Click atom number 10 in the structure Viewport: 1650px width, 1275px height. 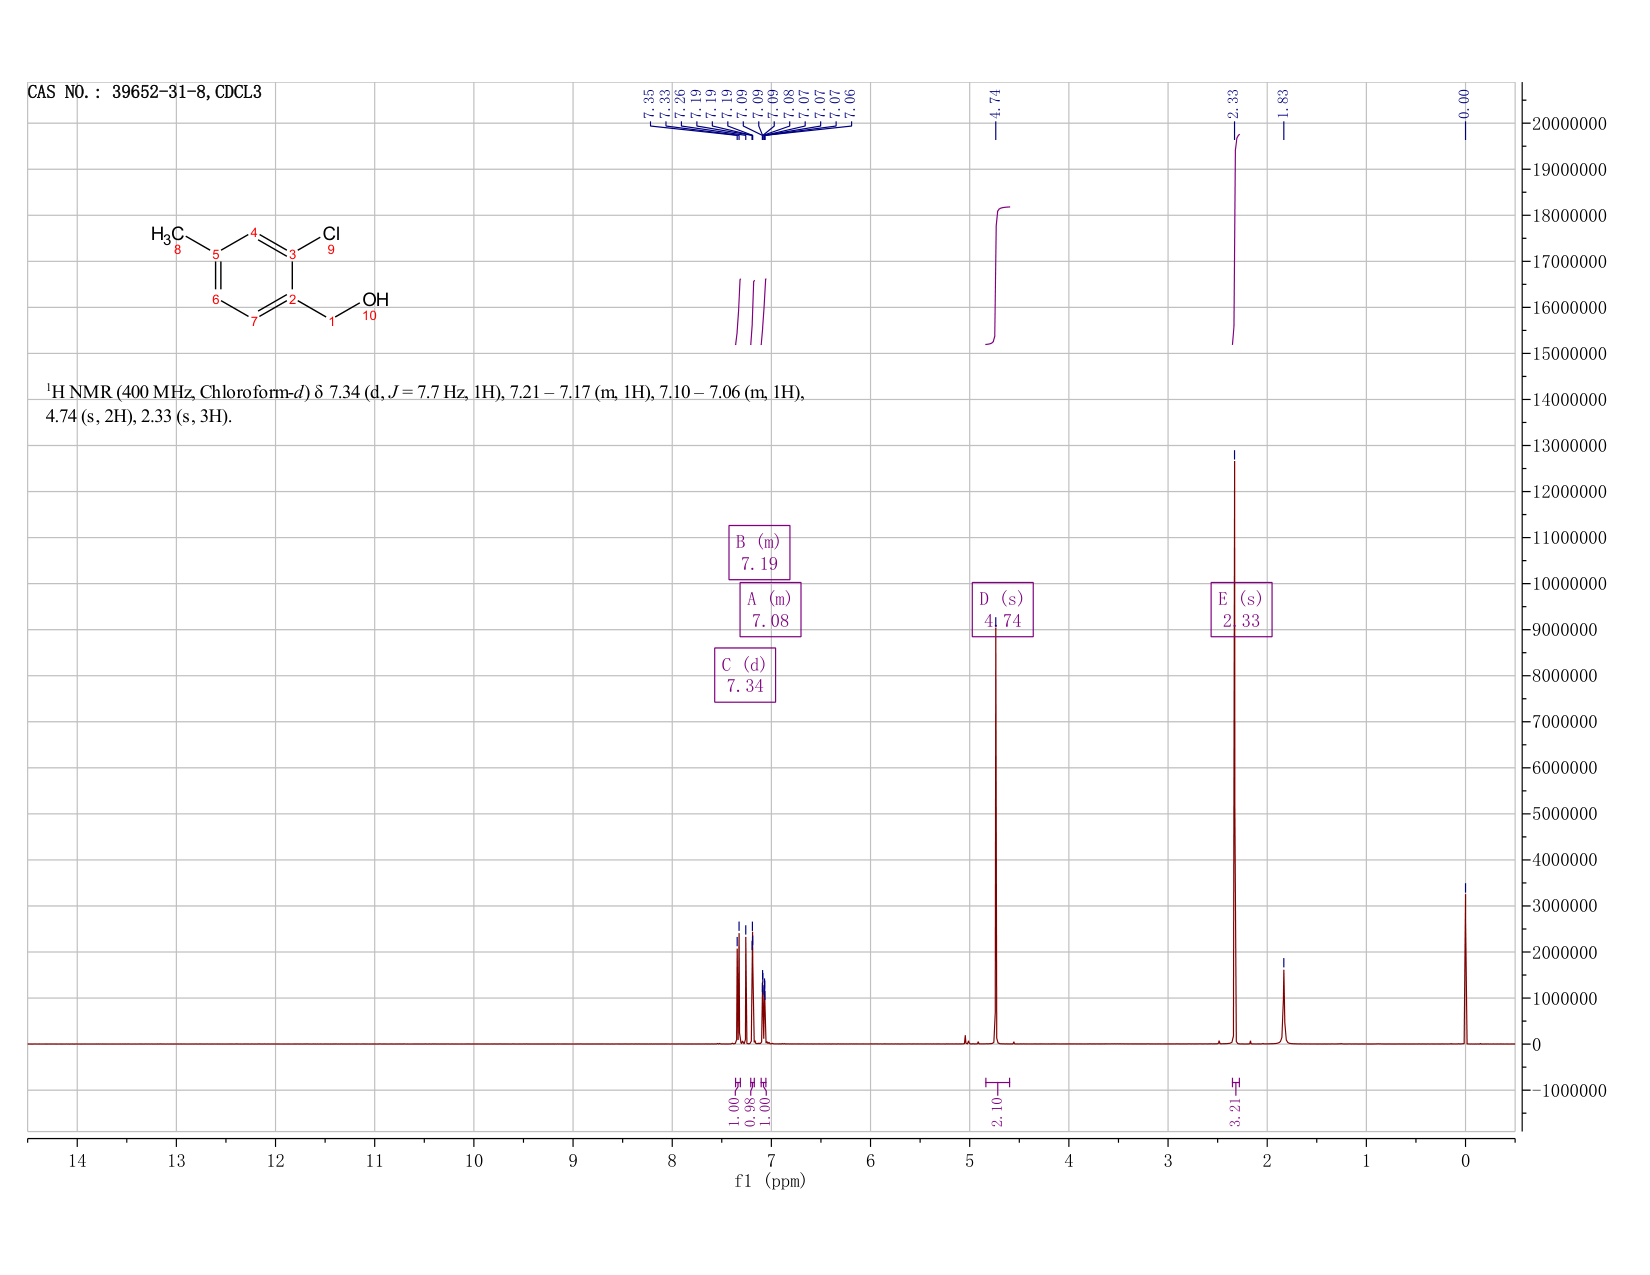point(369,316)
